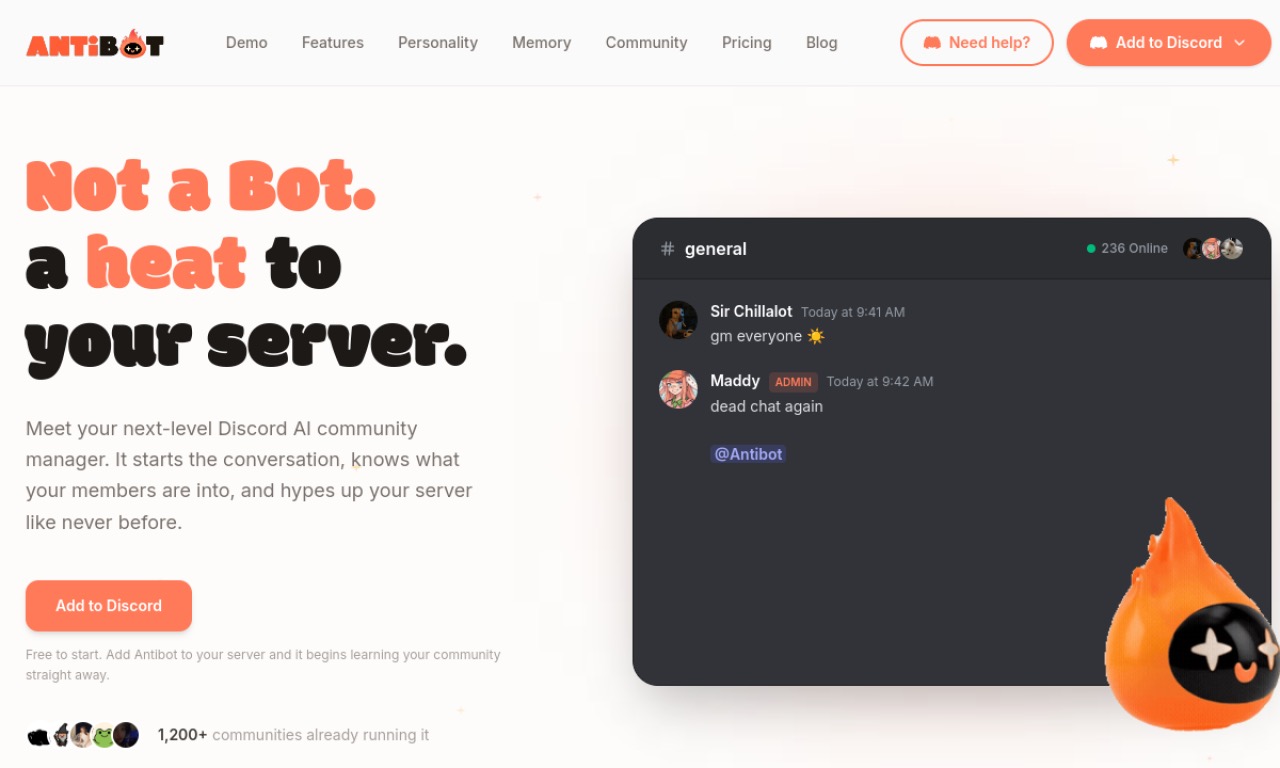Image resolution: width=1280 pixels, height=768 pixels.
Task: Click the ADMIN badge
Action: (794, 382)
